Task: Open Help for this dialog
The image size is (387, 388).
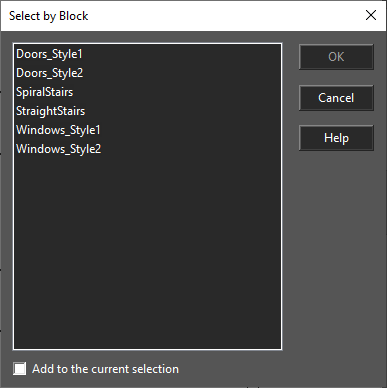Action: (336, 138)
